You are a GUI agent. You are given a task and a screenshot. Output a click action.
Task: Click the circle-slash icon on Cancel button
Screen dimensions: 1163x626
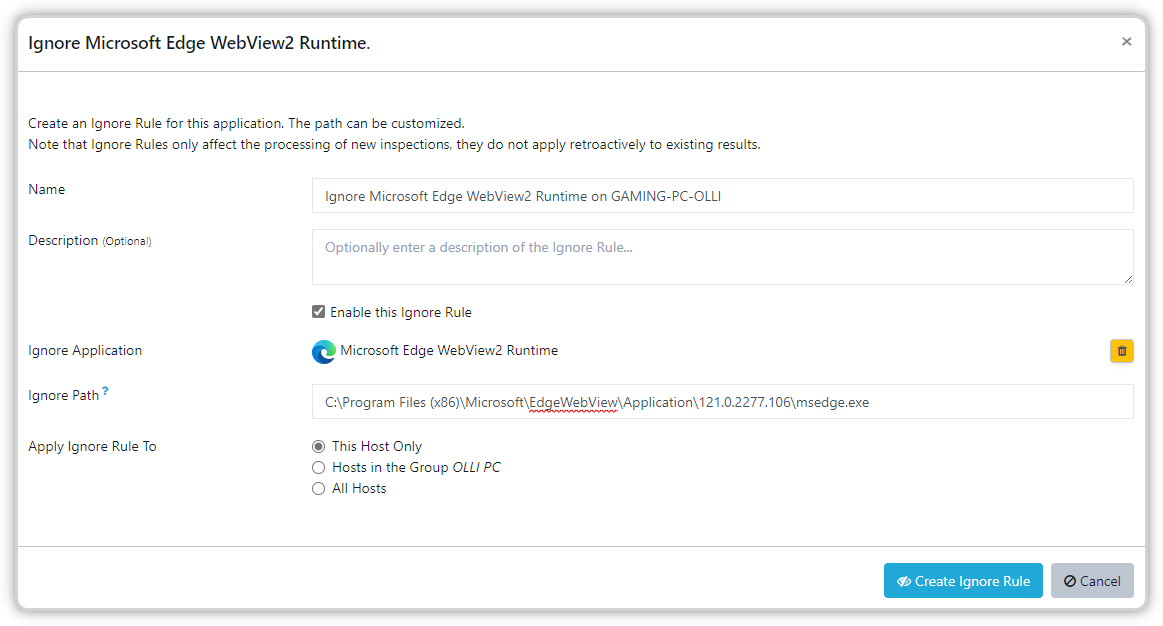1070,581
